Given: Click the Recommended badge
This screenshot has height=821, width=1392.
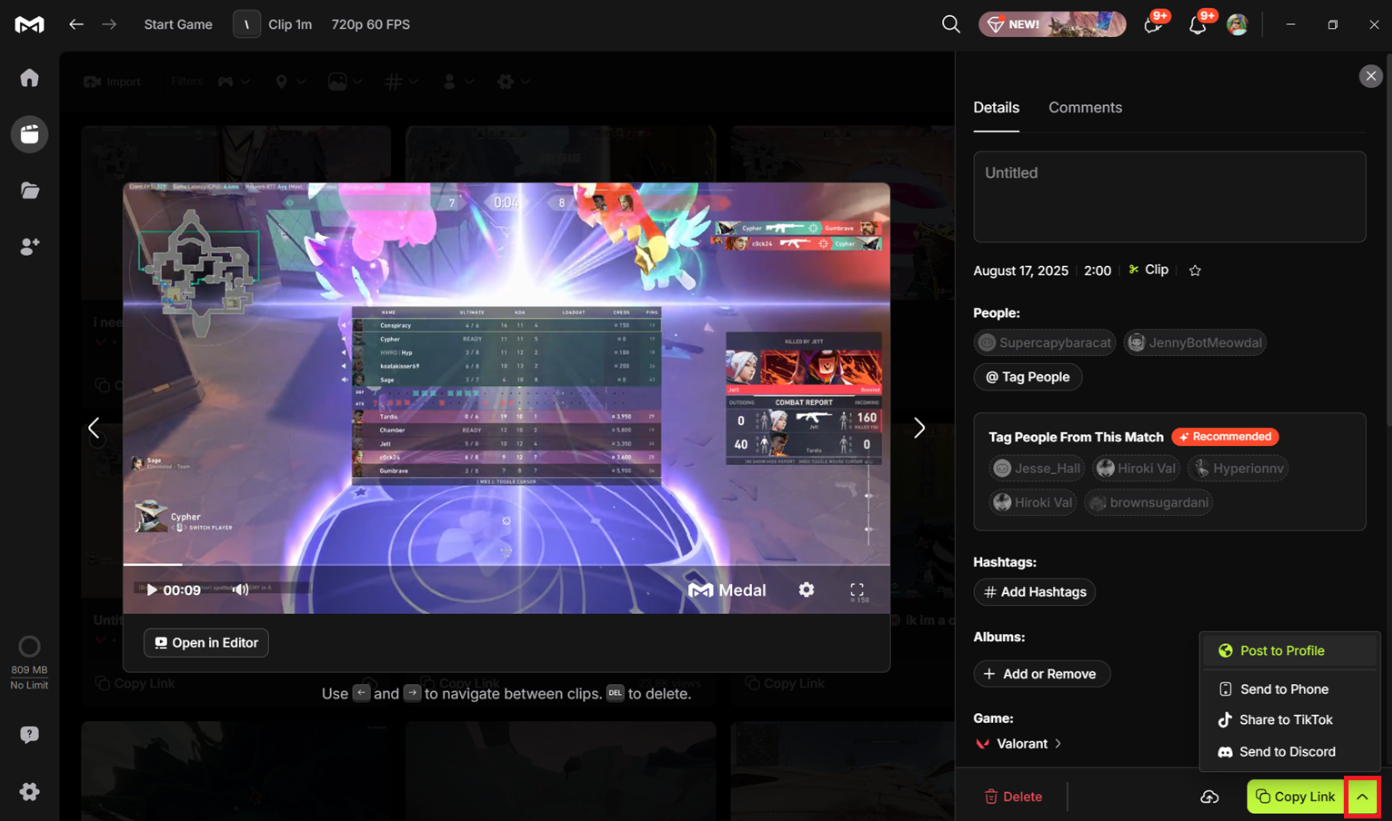Looking at the screenshot, I should click(1225, 437).
